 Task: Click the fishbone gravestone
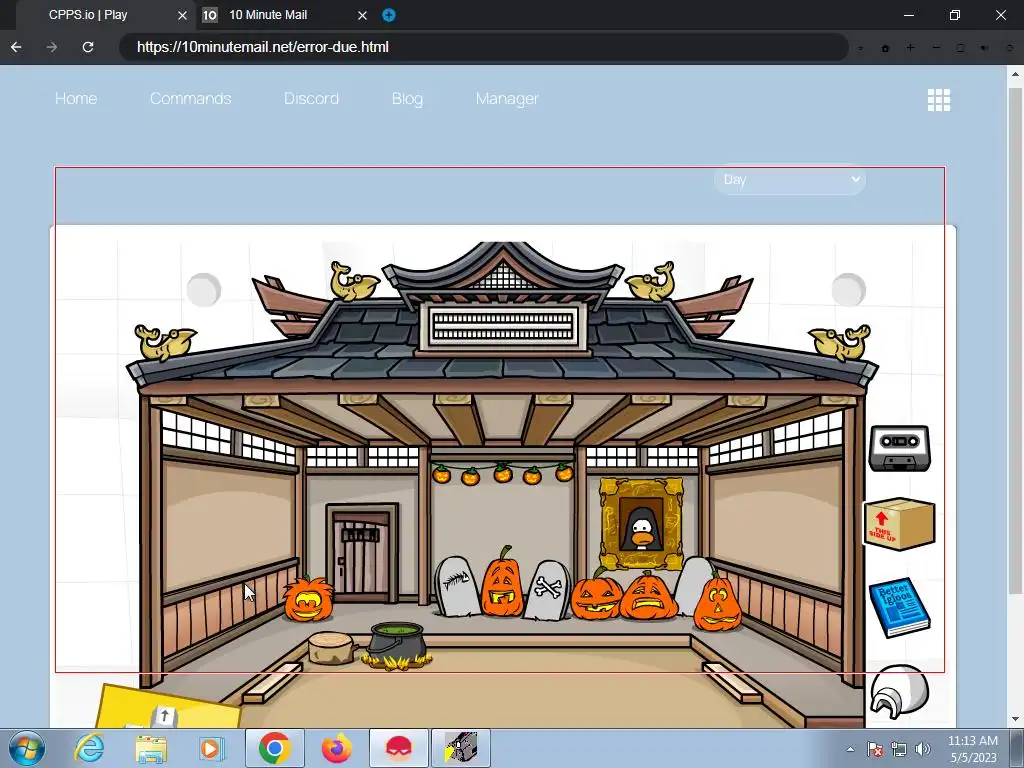tap(457, 586)
